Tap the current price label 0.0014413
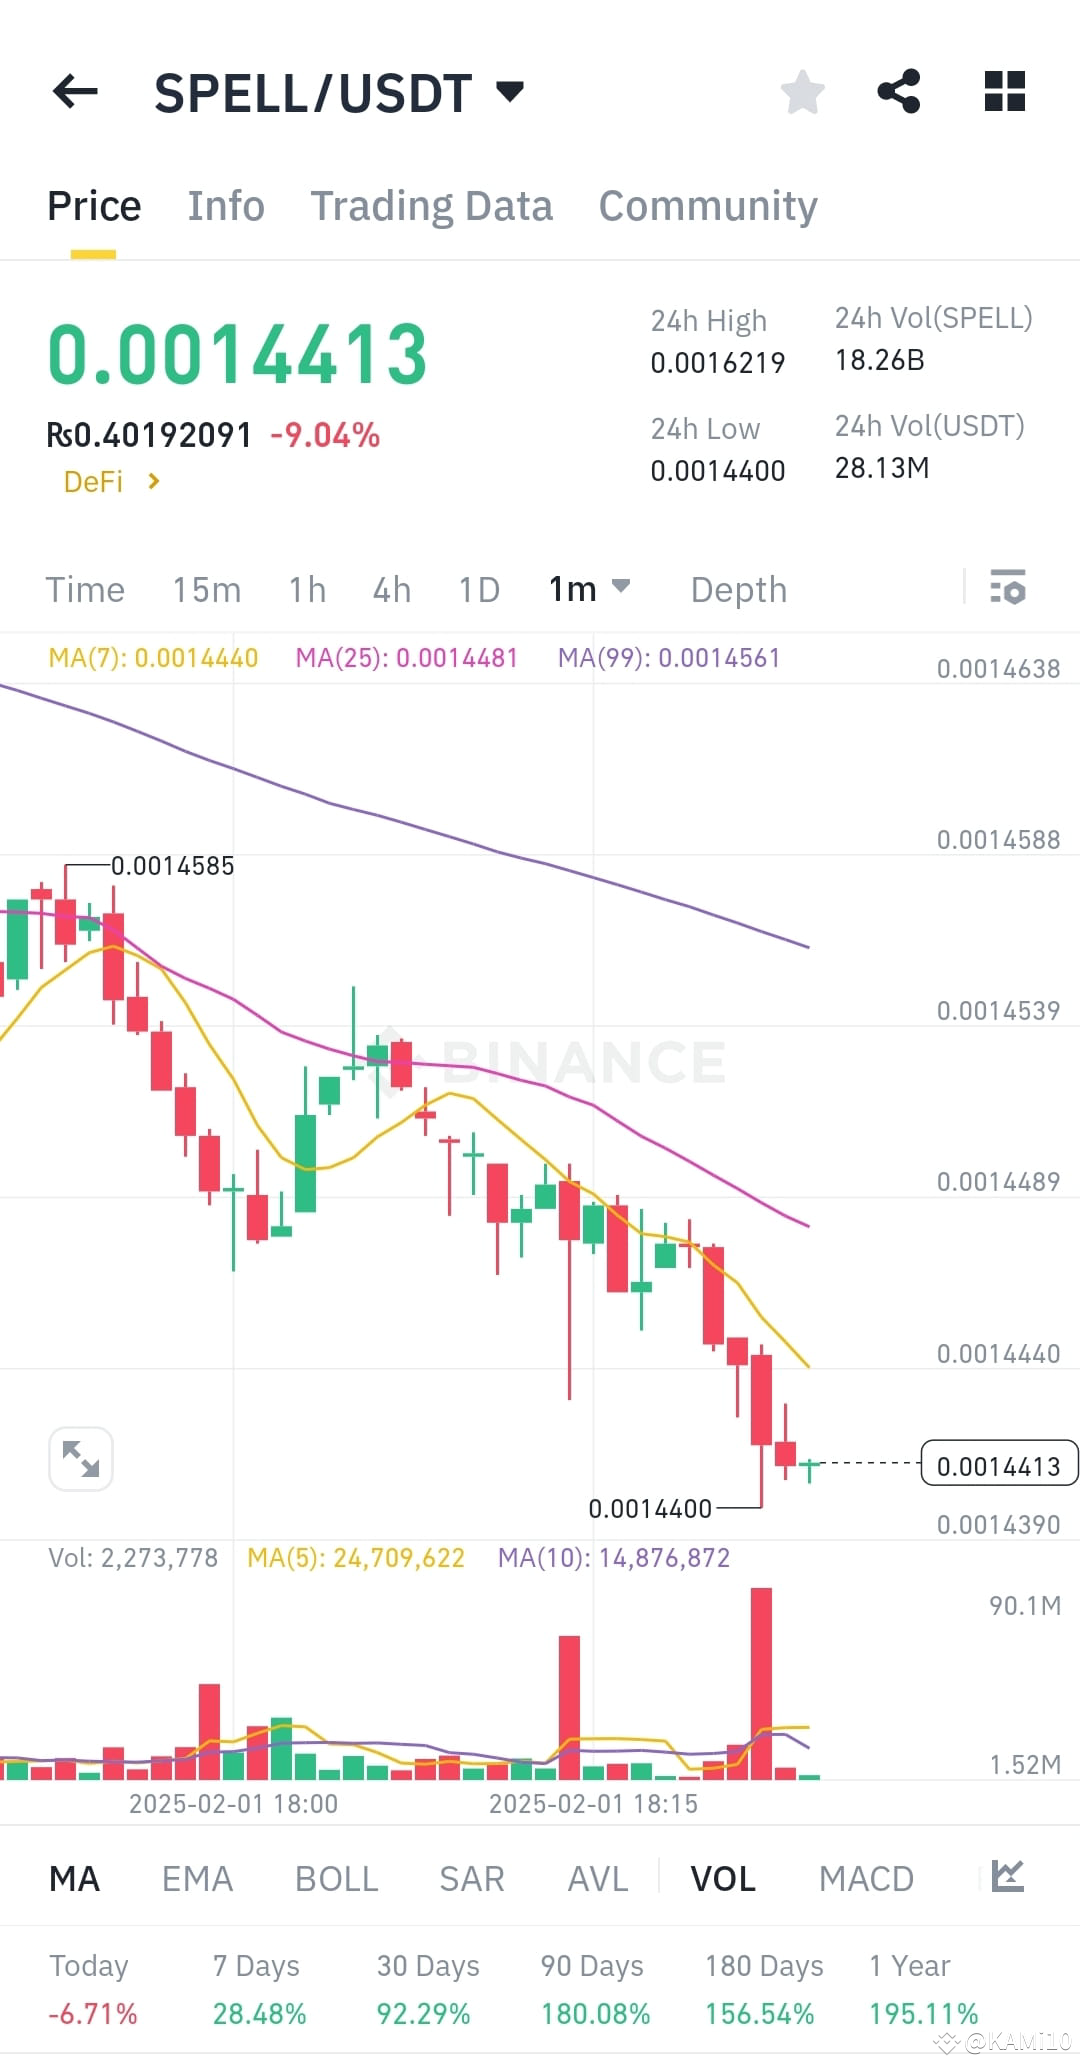 pos(998,1465)
